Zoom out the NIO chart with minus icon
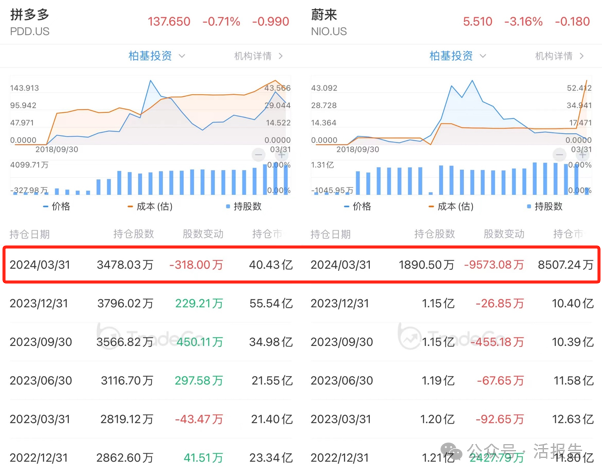 tap(560, 155)
